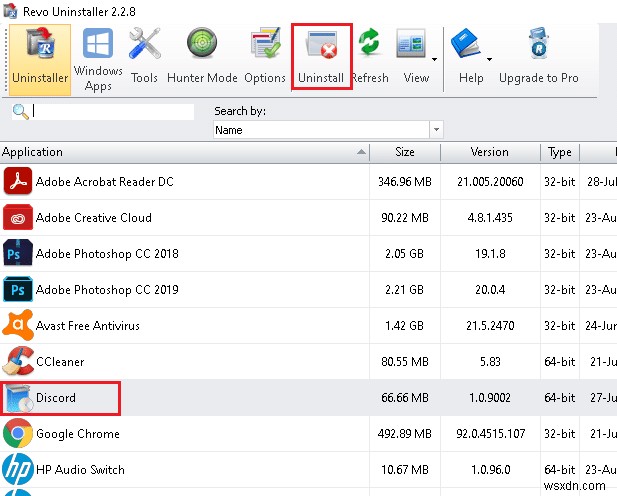Click the 10.67 MB size cell

405,470
